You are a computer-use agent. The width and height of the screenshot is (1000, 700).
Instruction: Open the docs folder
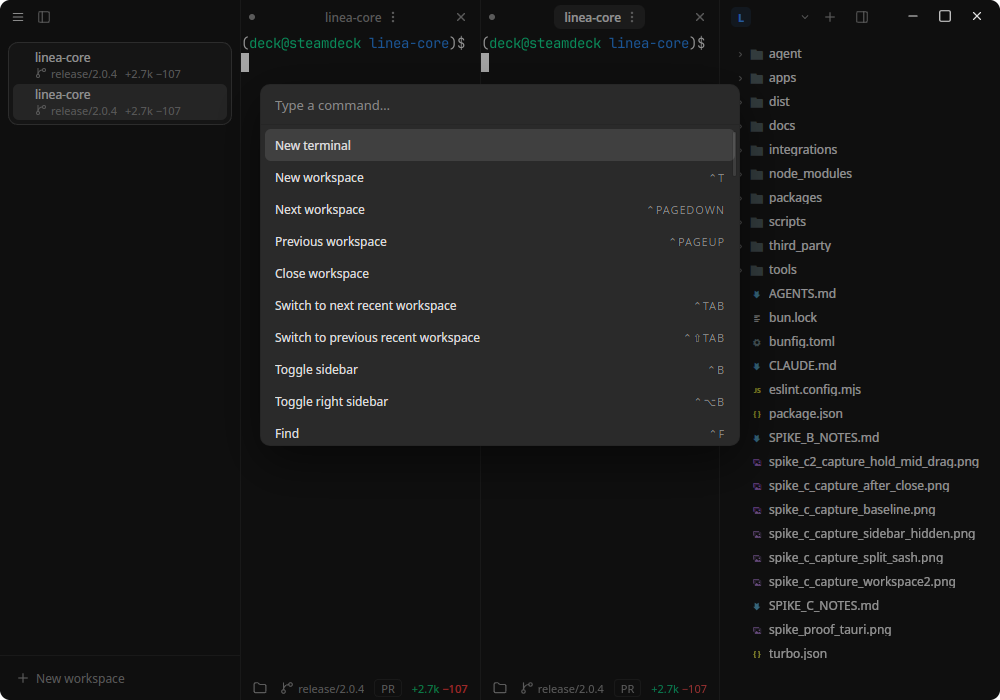point(781,126)
